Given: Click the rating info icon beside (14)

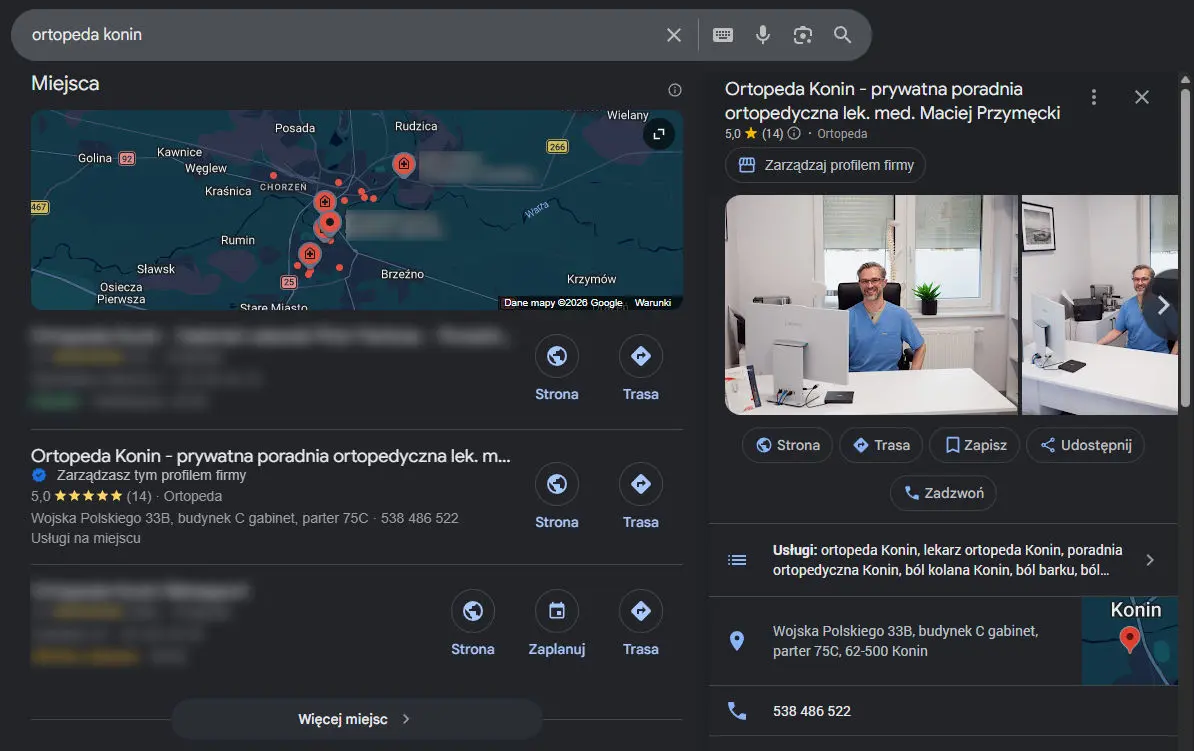Looking at the screenshot, I should coord(794,134).
